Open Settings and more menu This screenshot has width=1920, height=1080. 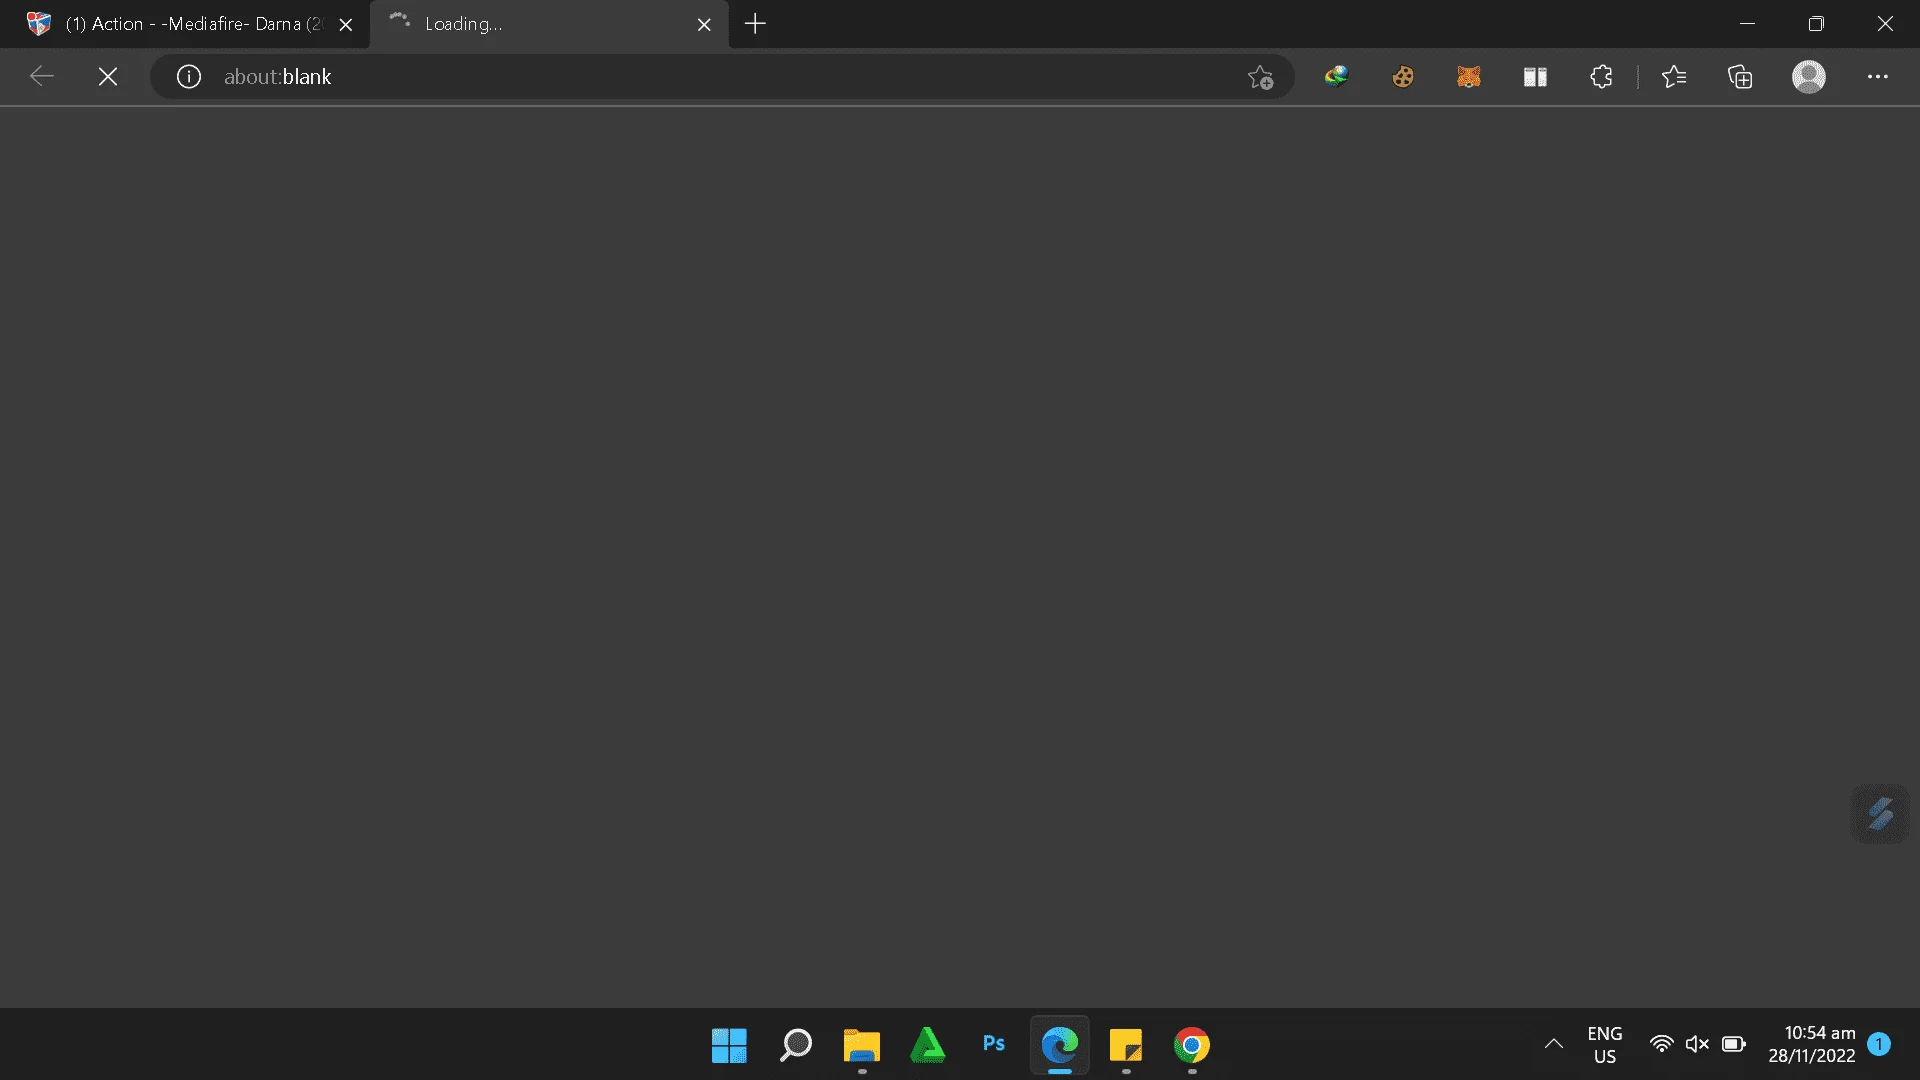(1878, 77)
